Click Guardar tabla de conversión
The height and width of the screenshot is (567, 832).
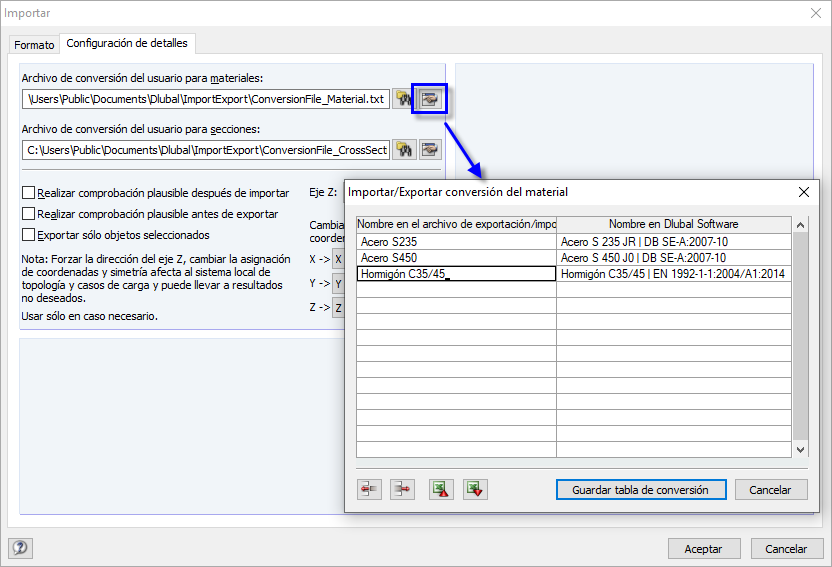pyautogui.click(x=641, y=490)
